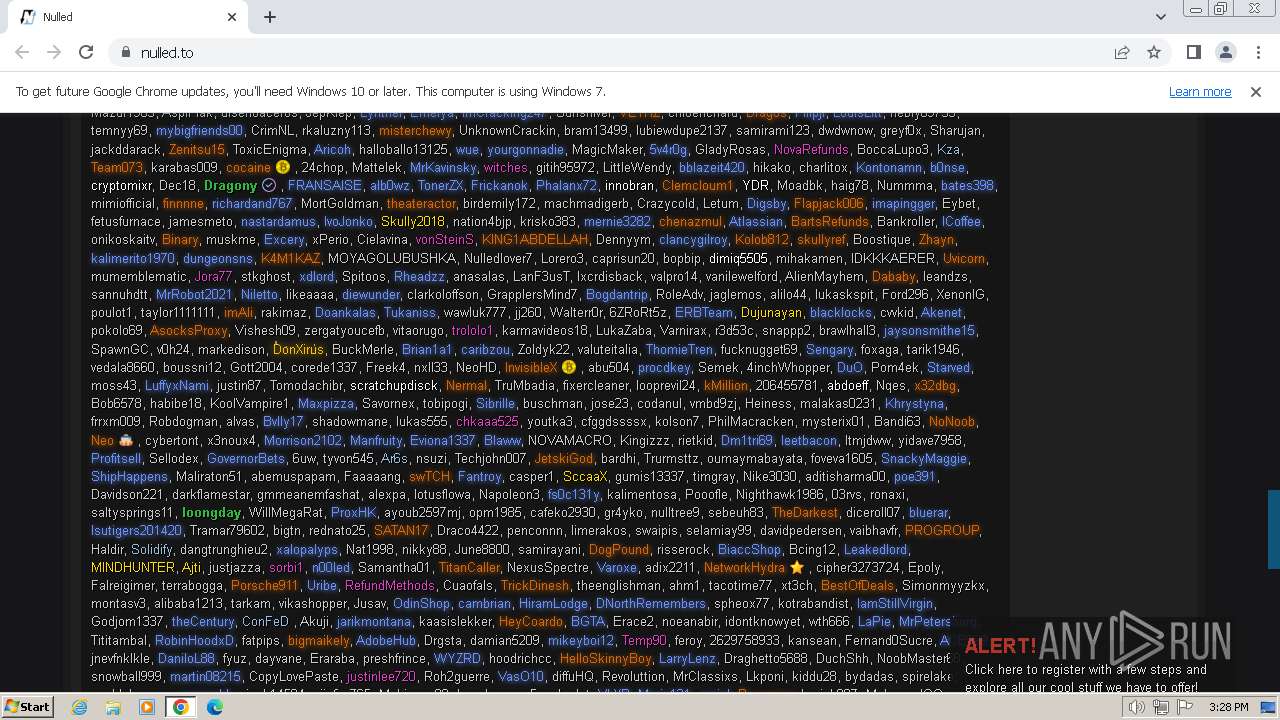Viewport: 1280px width, 720px height.
Task: Open user profile TrickDinesh
Action: pos(535,586)
